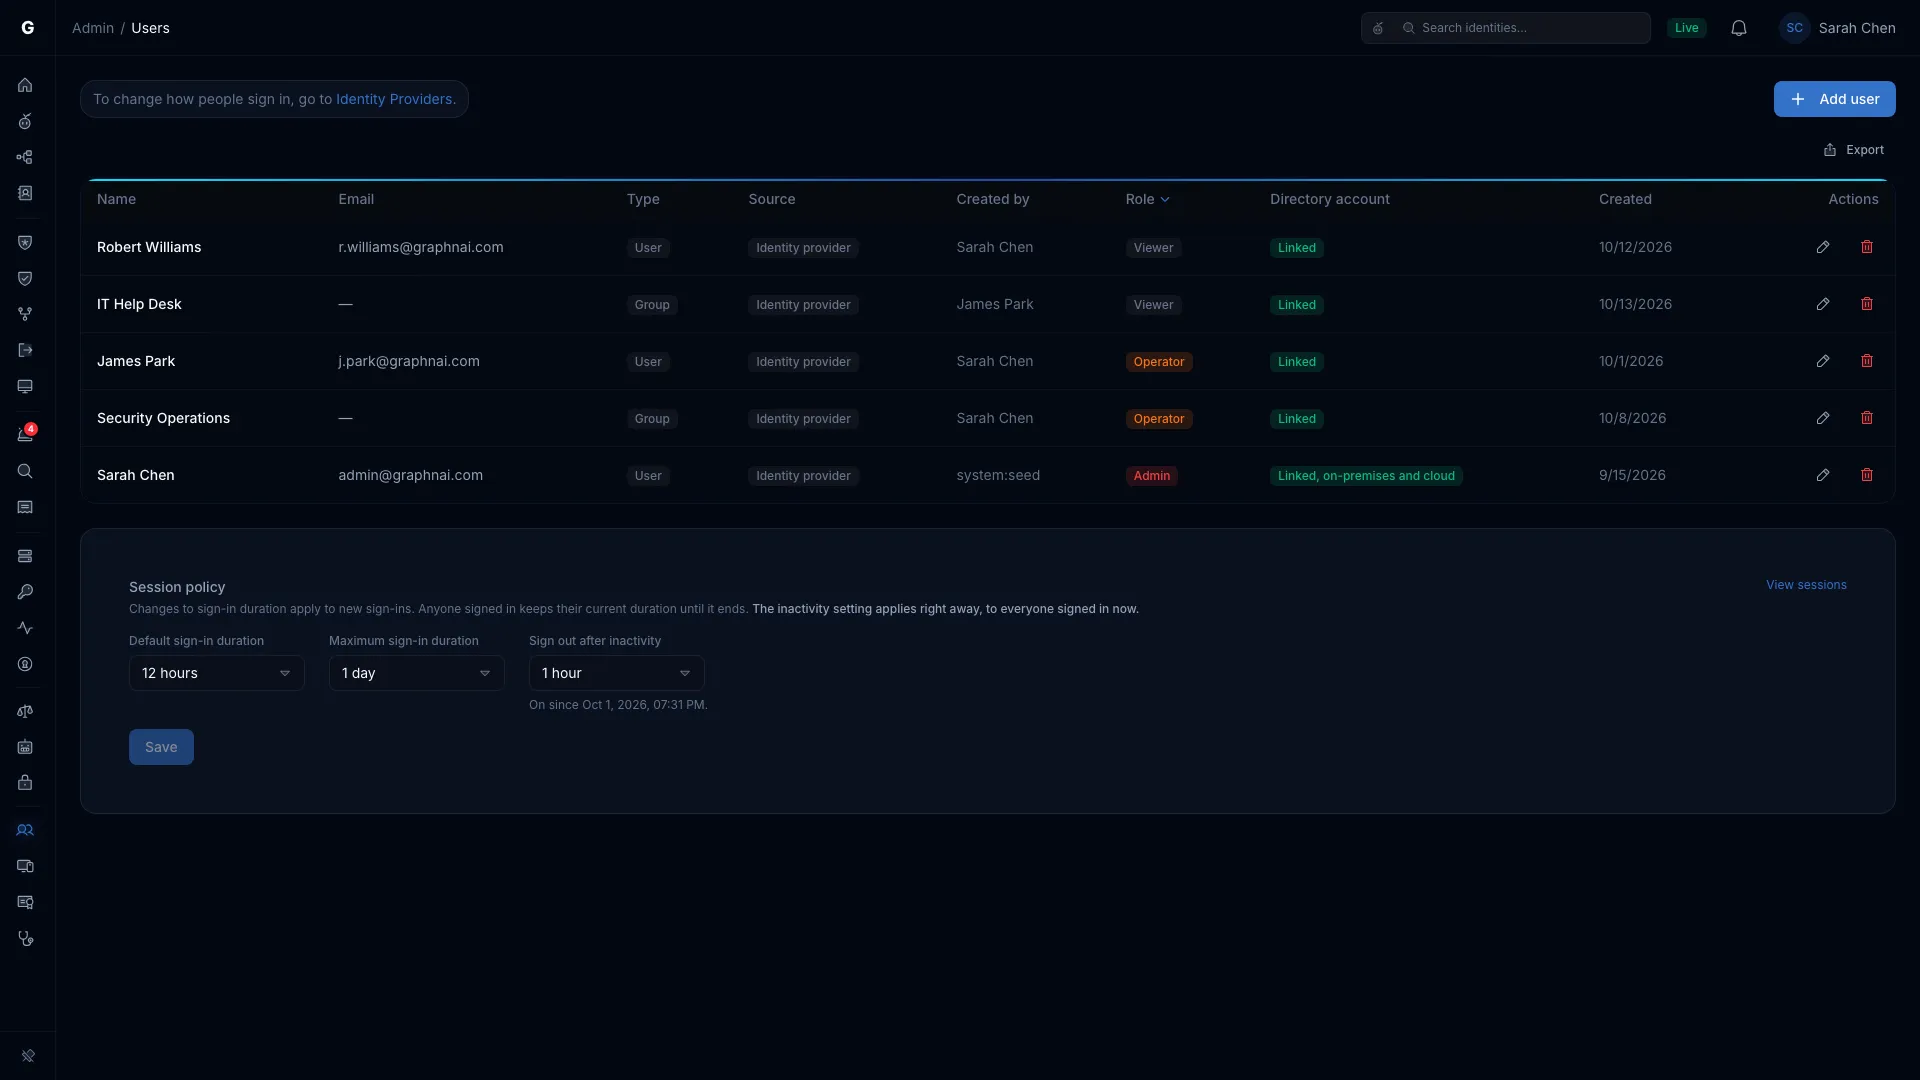This screenshot has height=1080, width=1920.
Task: Click the Security Operations name cell
Action: click(163, 418)
